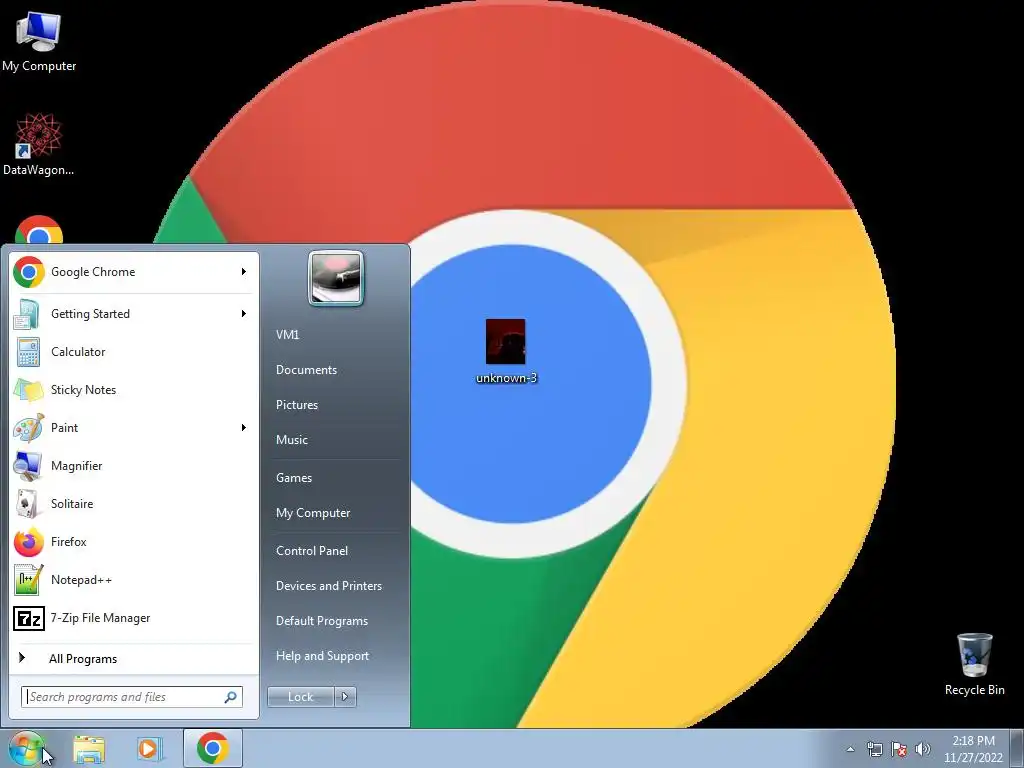The height and width of the screenshot is (768, 1024).
Task: Click the user account picture in the Start menu
Action: (336, 279)
